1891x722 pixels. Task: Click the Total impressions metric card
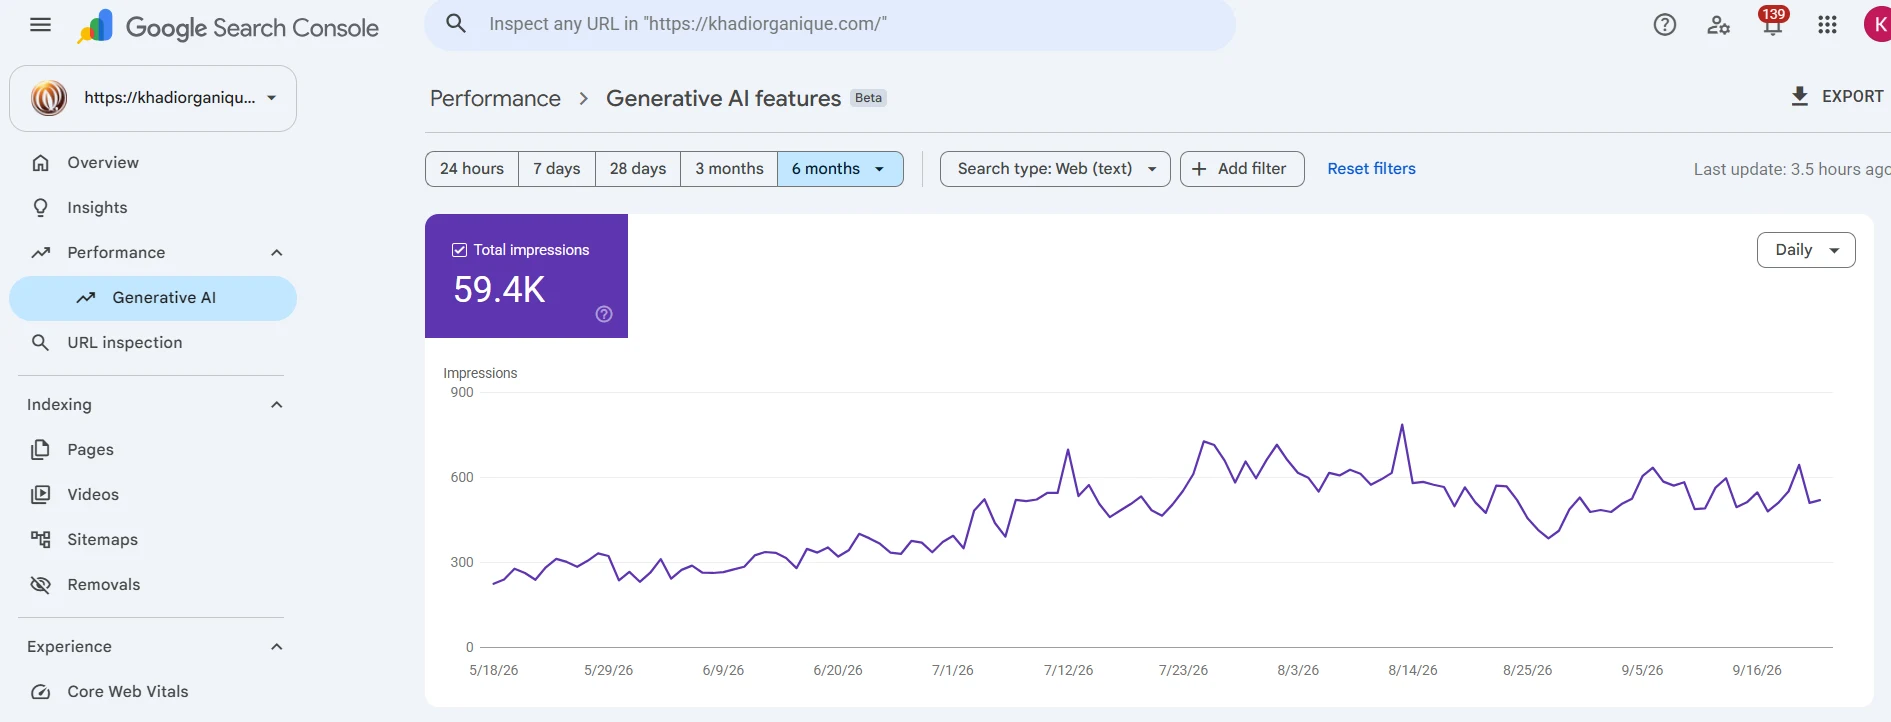pos(526,276)
